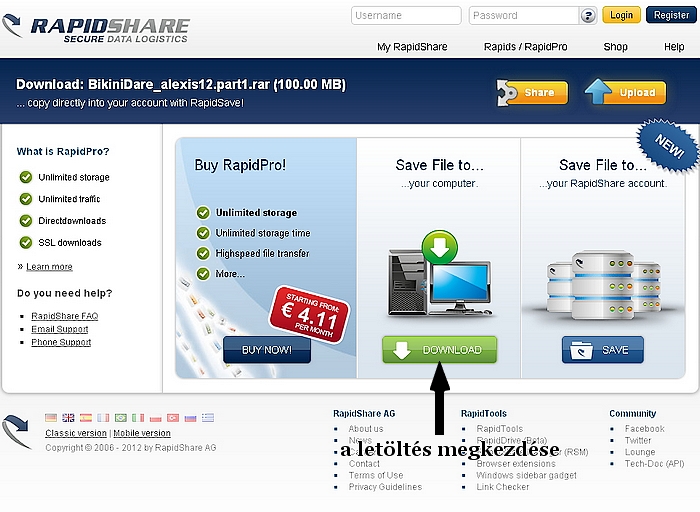This screenshot has width=700, height=512.
Task: Open the Help menu item
Action: 674,47
